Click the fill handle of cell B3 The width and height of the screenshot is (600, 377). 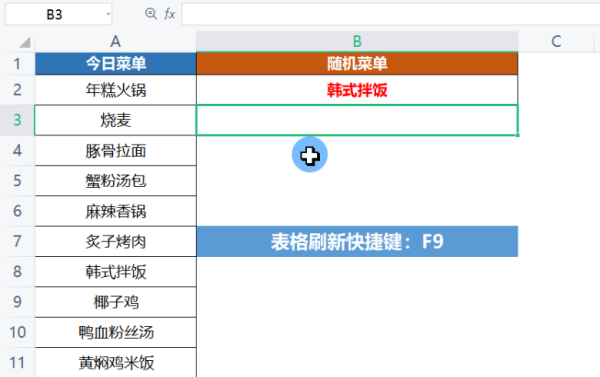pyautogui.click(x=518, y=135)
